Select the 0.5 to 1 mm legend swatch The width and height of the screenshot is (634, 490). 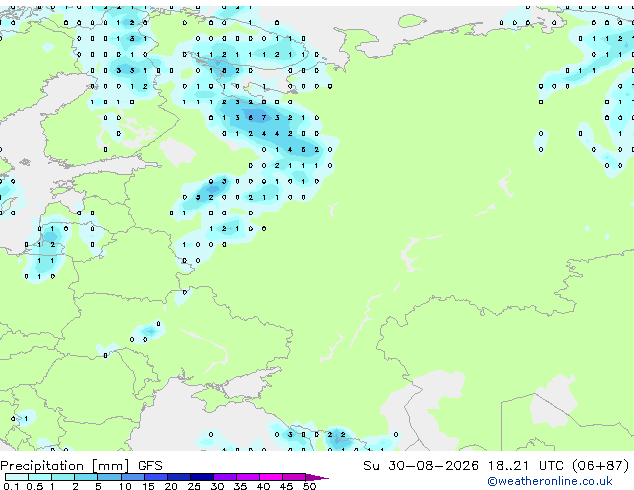(40, 477)
